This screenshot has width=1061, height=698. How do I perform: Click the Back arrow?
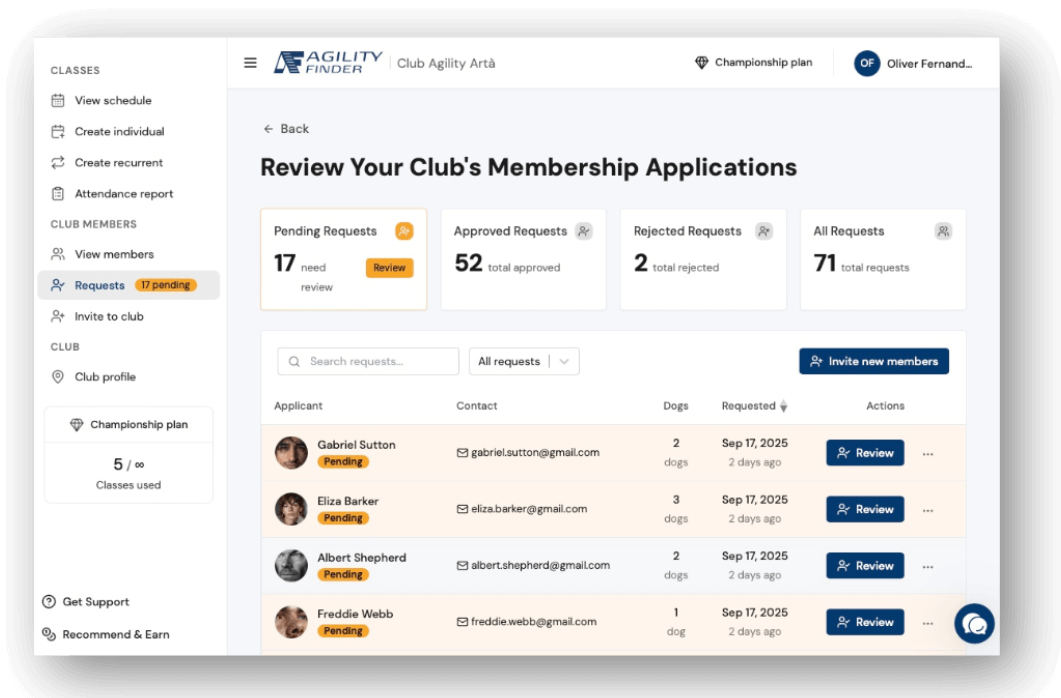pyautogui.click(x=268, y=129)
